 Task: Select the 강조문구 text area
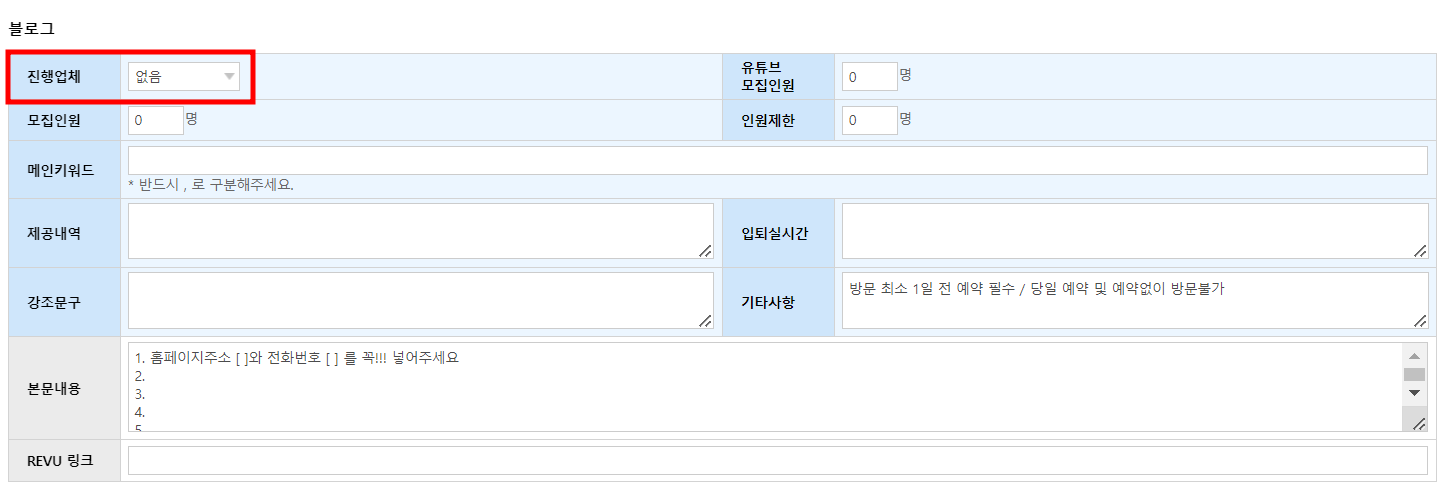[420, 300]
